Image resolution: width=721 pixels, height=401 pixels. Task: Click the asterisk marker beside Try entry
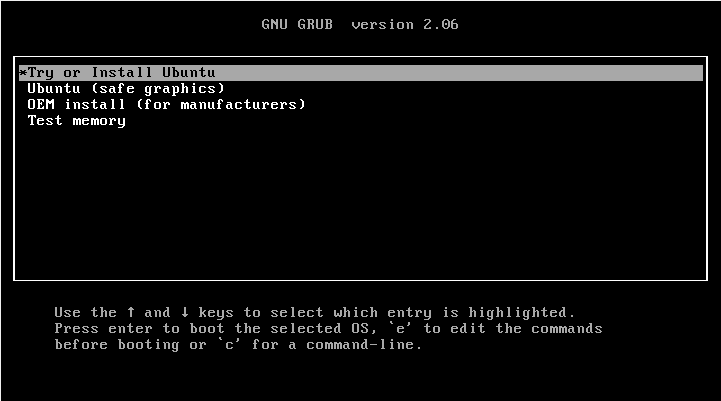(23, 73)
